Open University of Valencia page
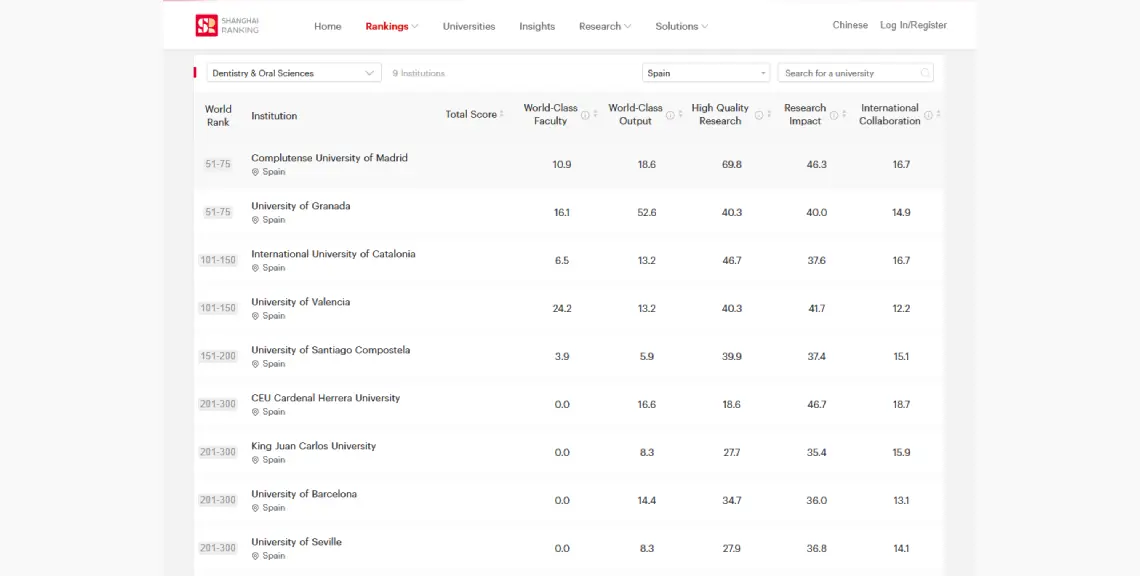Viewport: 1140px width, 576px height. pos(301,302)
